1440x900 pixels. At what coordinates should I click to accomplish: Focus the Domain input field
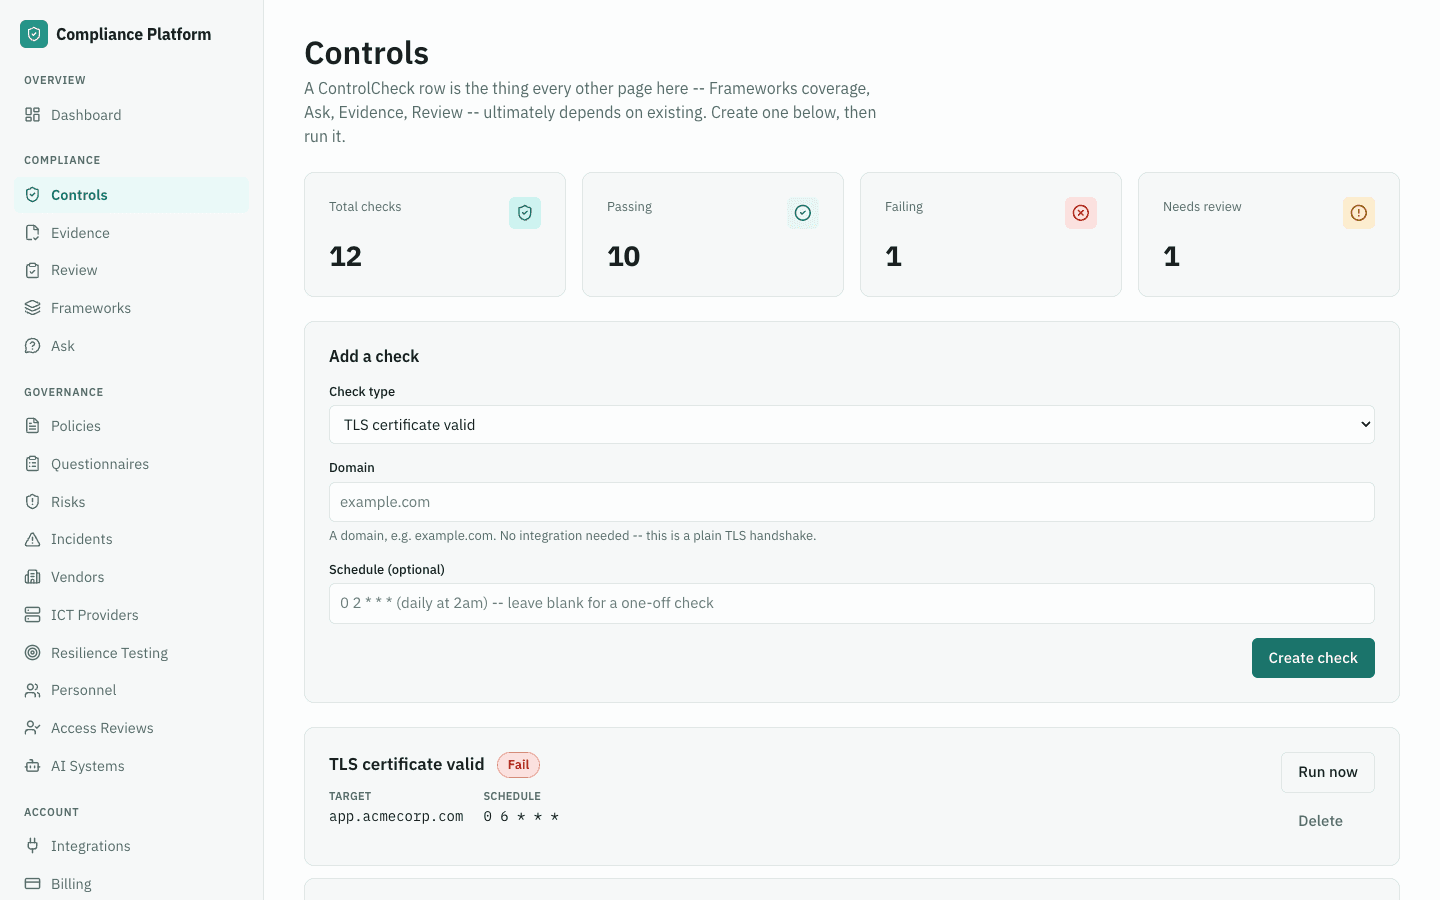[852, 502]
